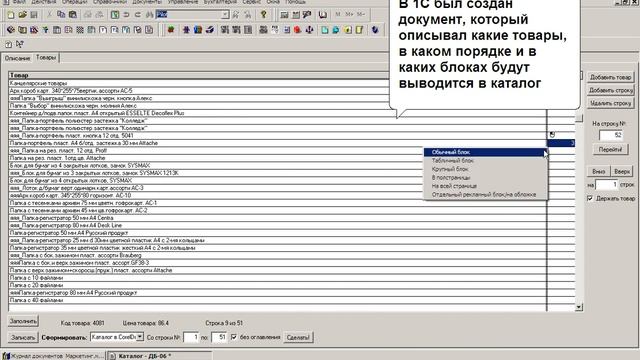Click the yellow note icon in second toolbar

[359, 30]
